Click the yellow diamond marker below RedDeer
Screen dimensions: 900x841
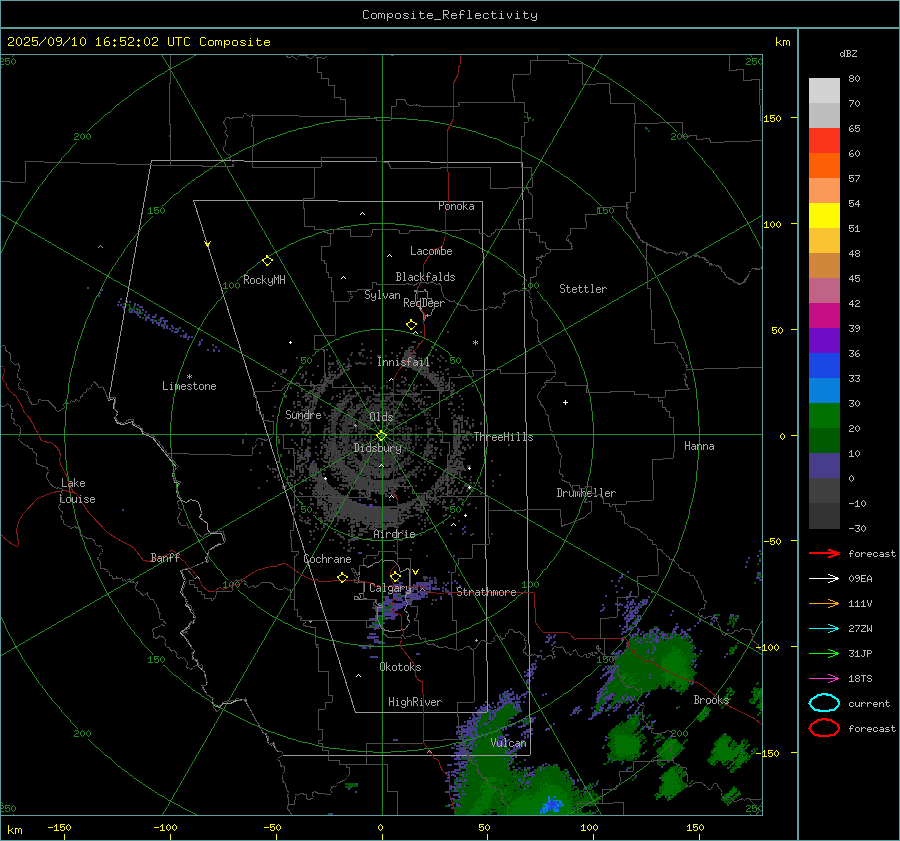click(x=411, y=325)
